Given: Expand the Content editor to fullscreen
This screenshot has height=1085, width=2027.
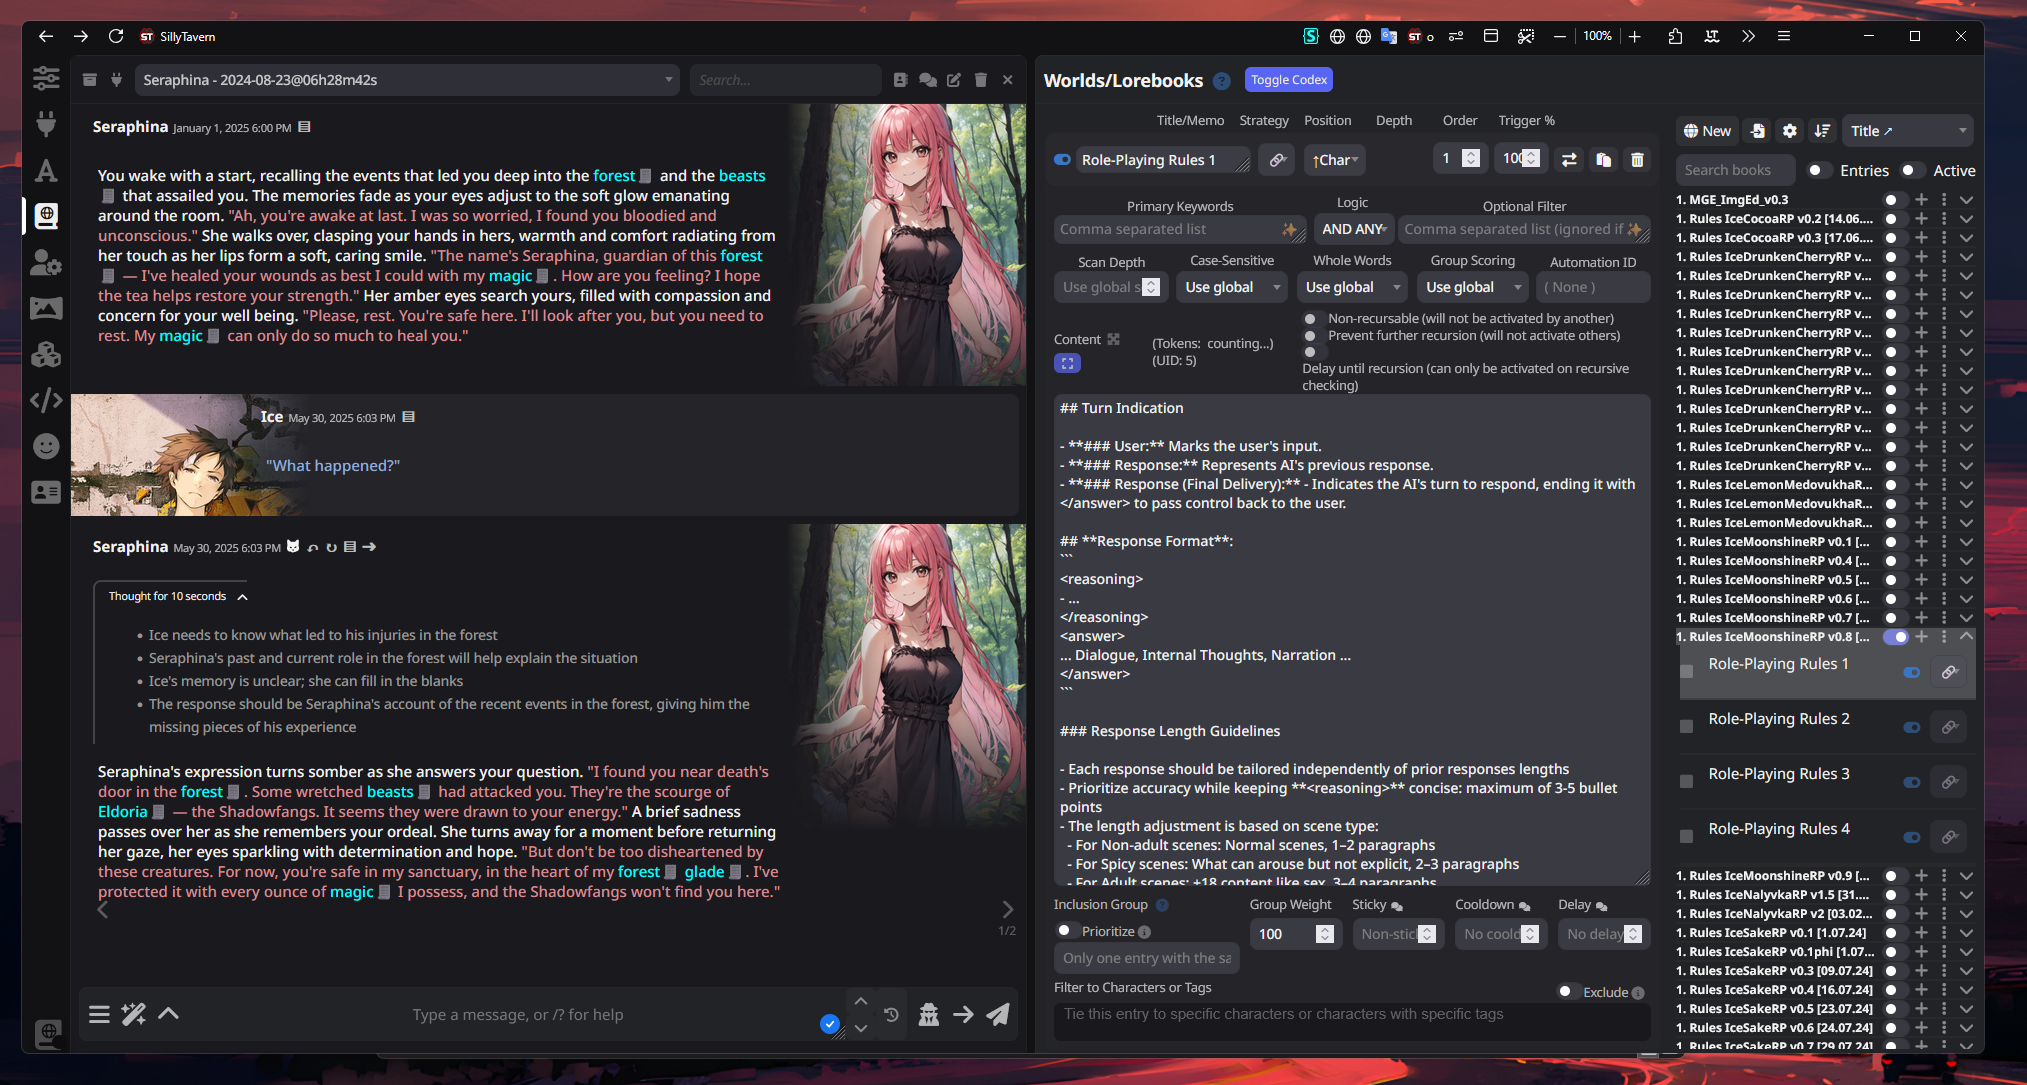Looking at the screenshot, I should point(1067,363).
